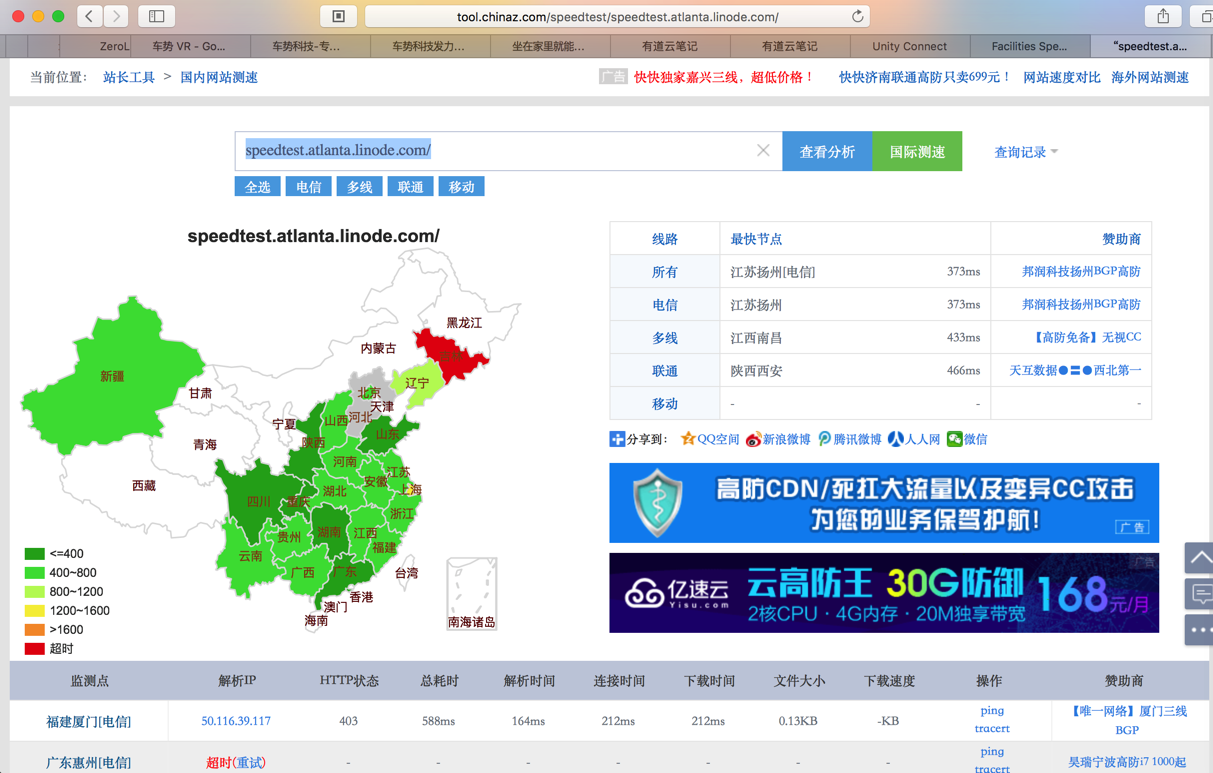The image size is (1213, 773).
Task: Click 新疆 region on the map
Action: (x=112, y=377)
